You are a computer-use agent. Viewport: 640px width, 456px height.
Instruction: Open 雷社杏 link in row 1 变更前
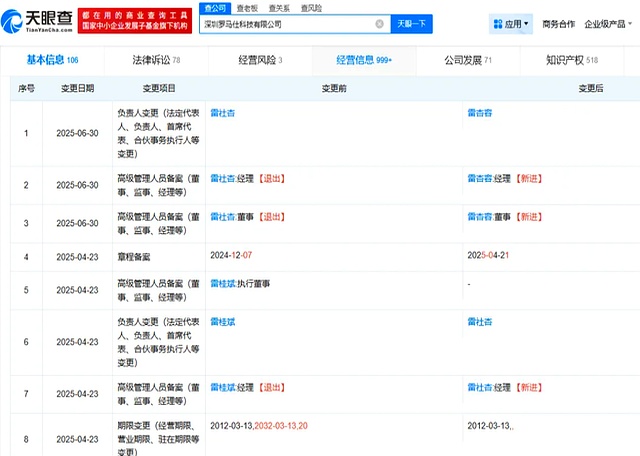pos(222,113)
